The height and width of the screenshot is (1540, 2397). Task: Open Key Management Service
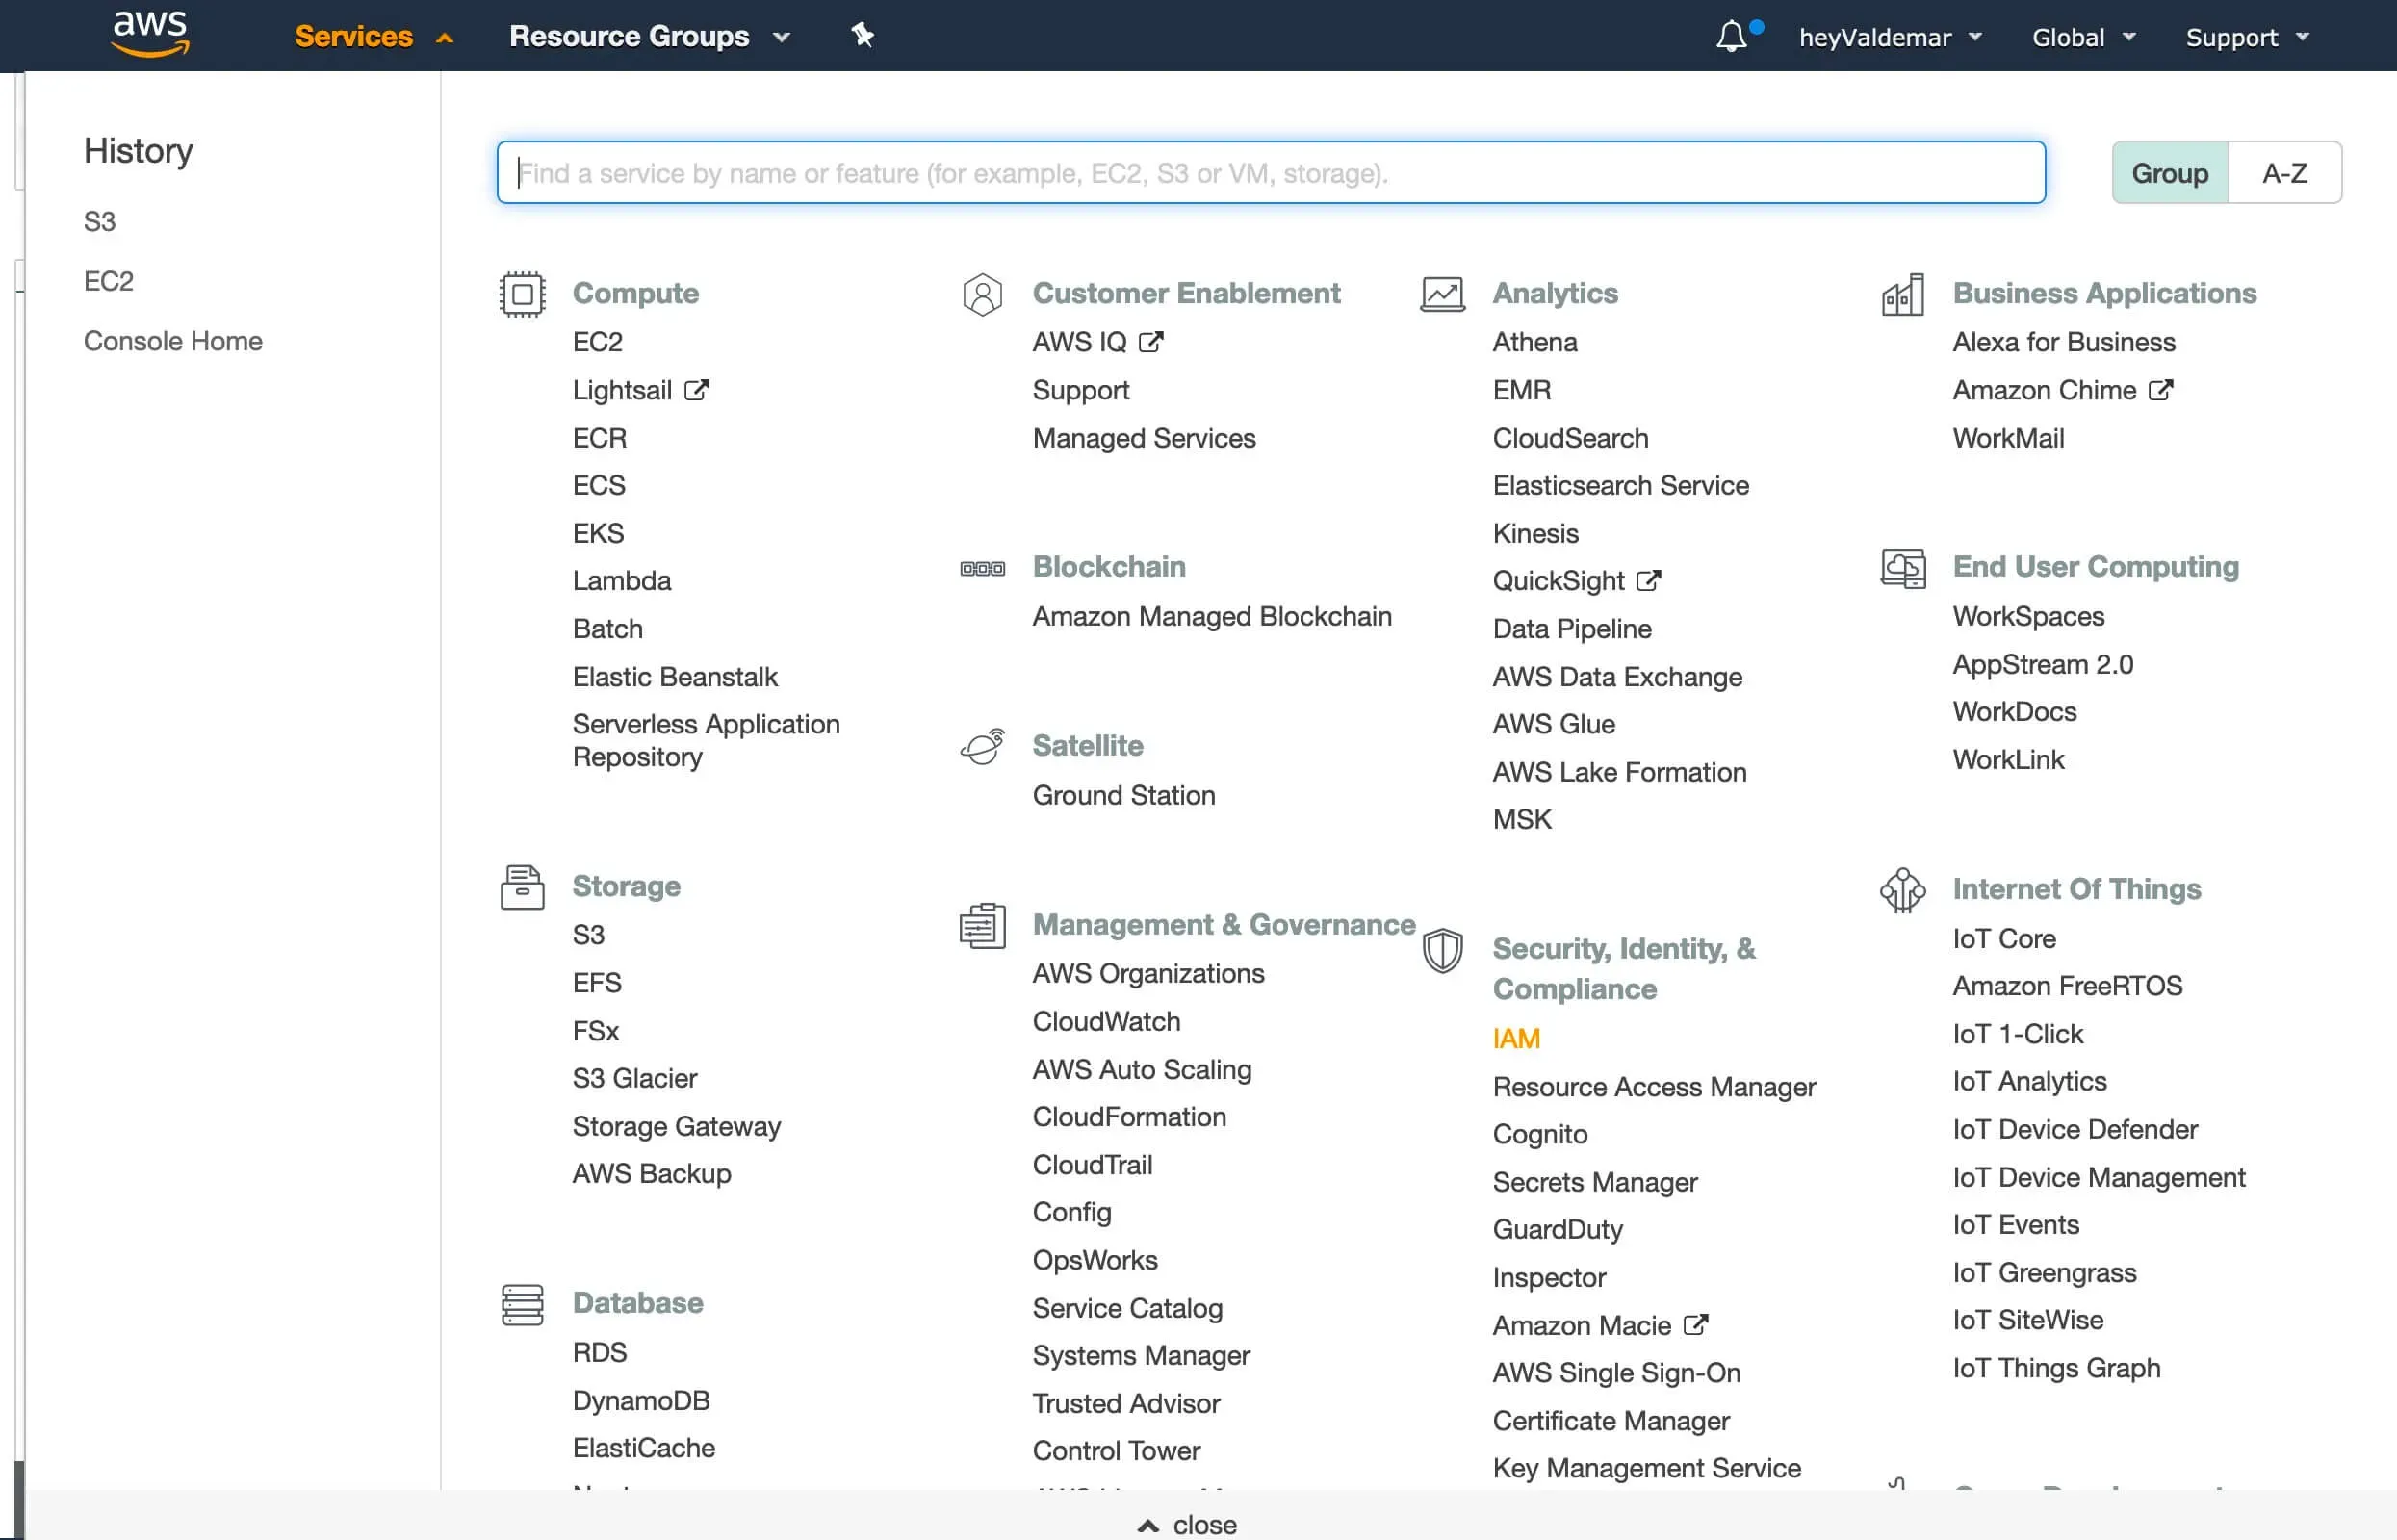tap(1646, 1468)
